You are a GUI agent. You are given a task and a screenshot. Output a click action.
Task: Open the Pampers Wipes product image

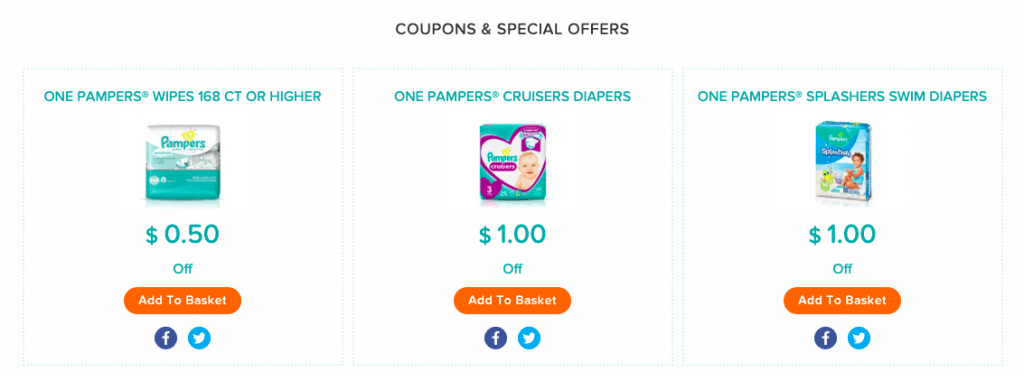(182, 163)
